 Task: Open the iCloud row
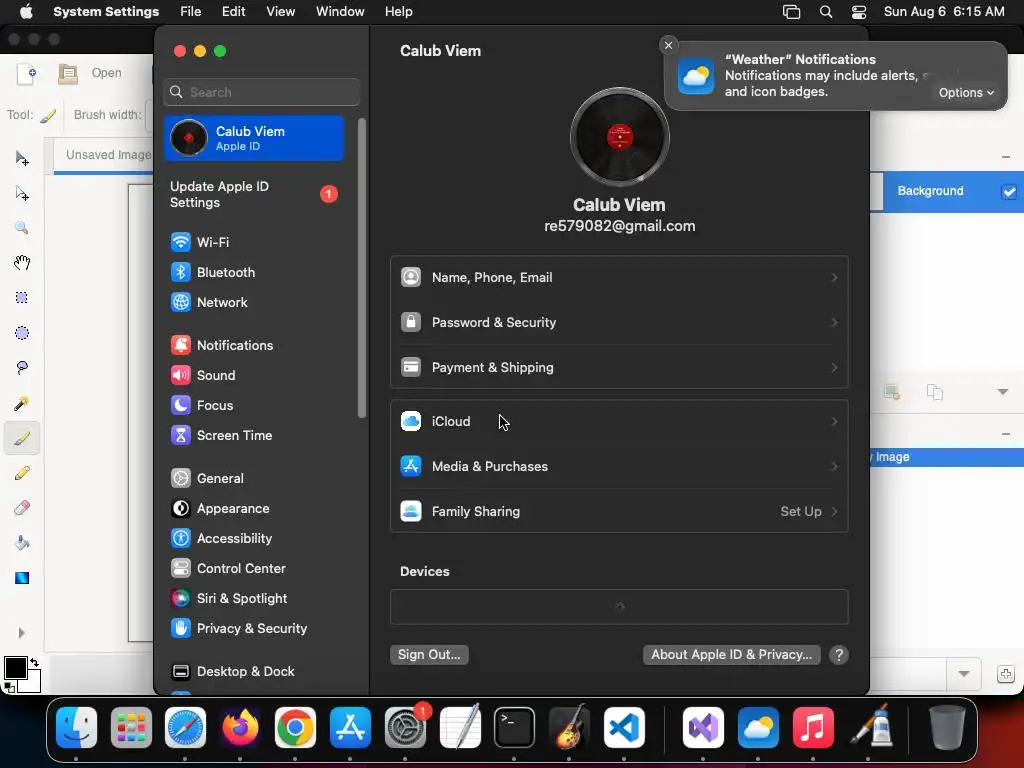(x=619, y=422)
